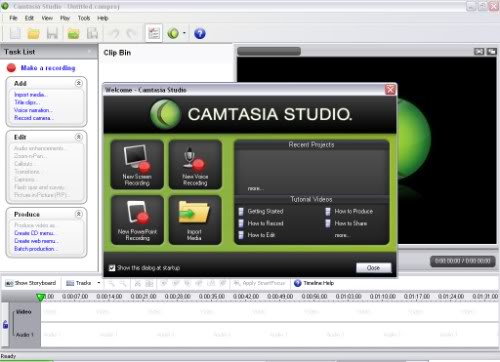The height and width of the screenshot is (362, 500).
Task: Open the File menu
Action: coord(13,18)
